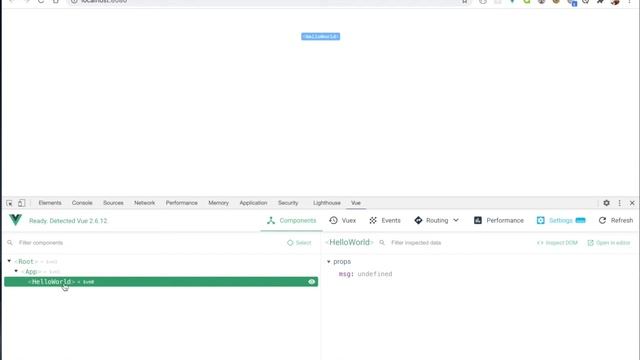This screenshot has height=360, width=640.
Task: Select the Vue devtools tab
Action: [x=356, y=203]
